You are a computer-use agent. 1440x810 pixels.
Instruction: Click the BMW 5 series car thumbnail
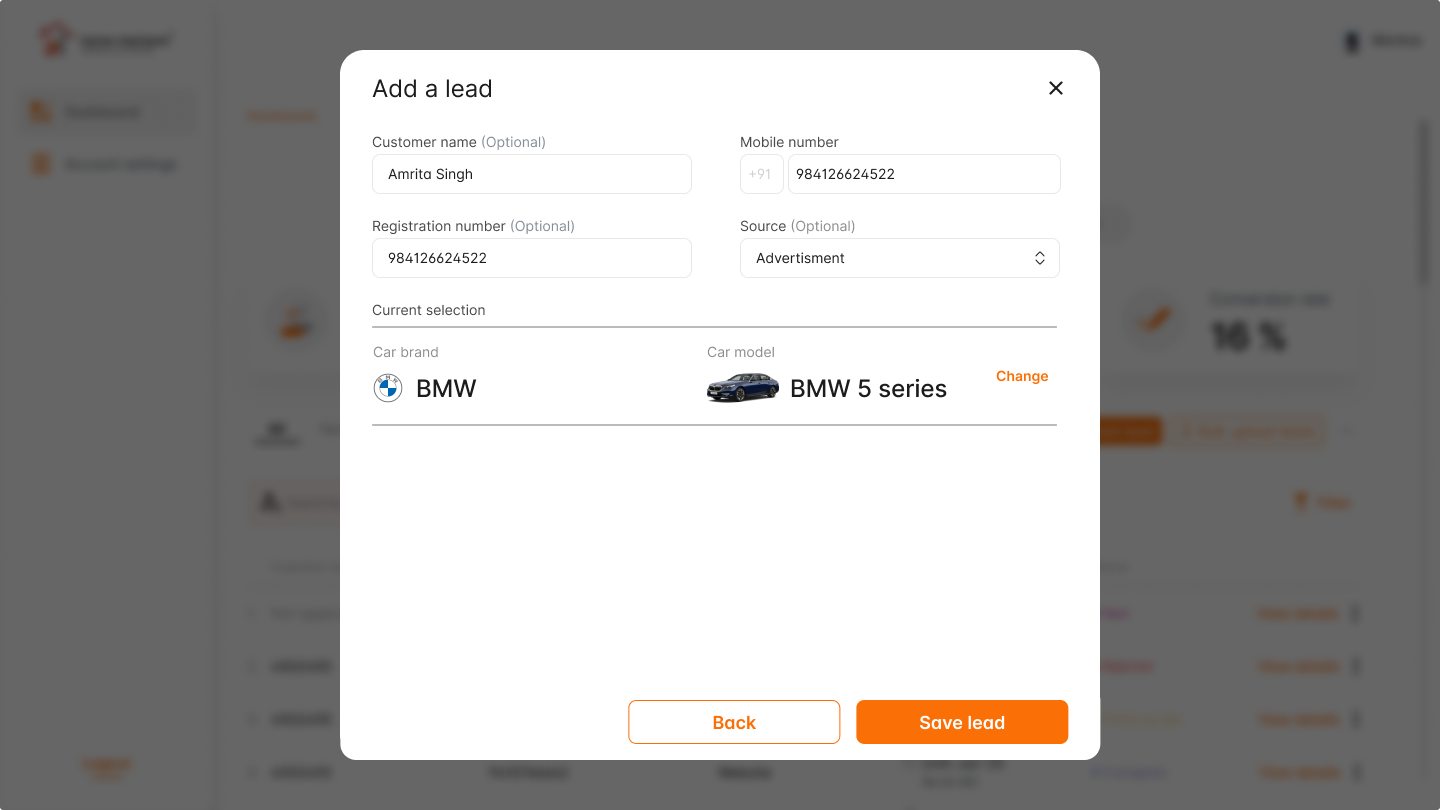click(742, 388)
